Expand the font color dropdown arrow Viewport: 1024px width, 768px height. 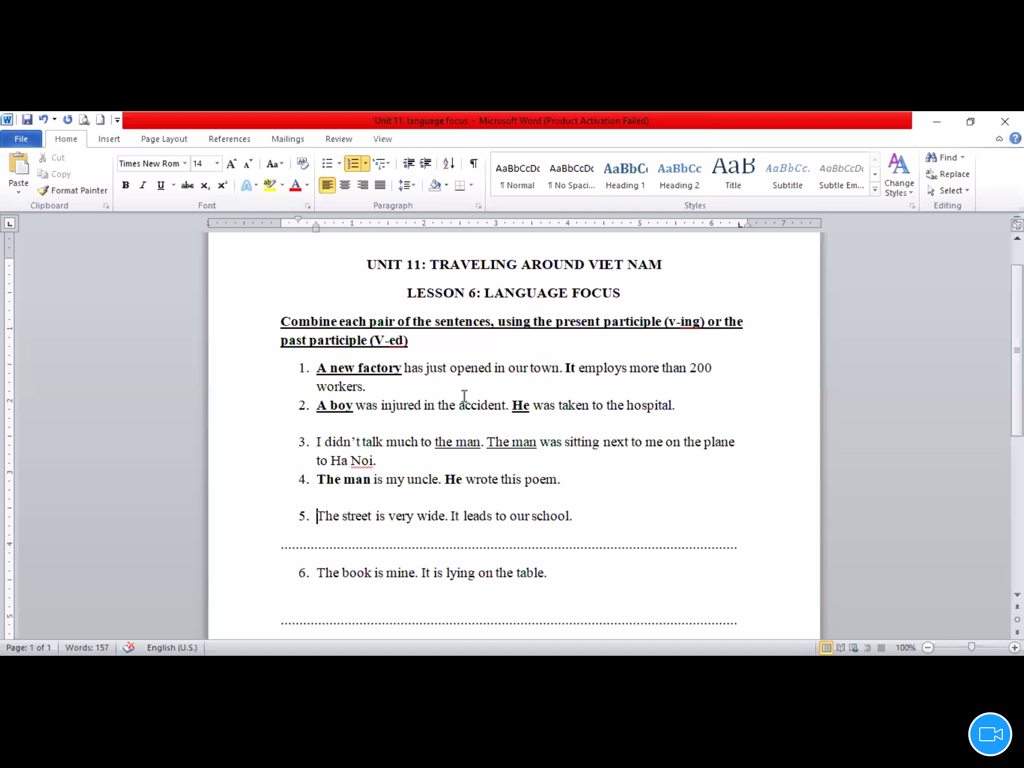point(307,185)
